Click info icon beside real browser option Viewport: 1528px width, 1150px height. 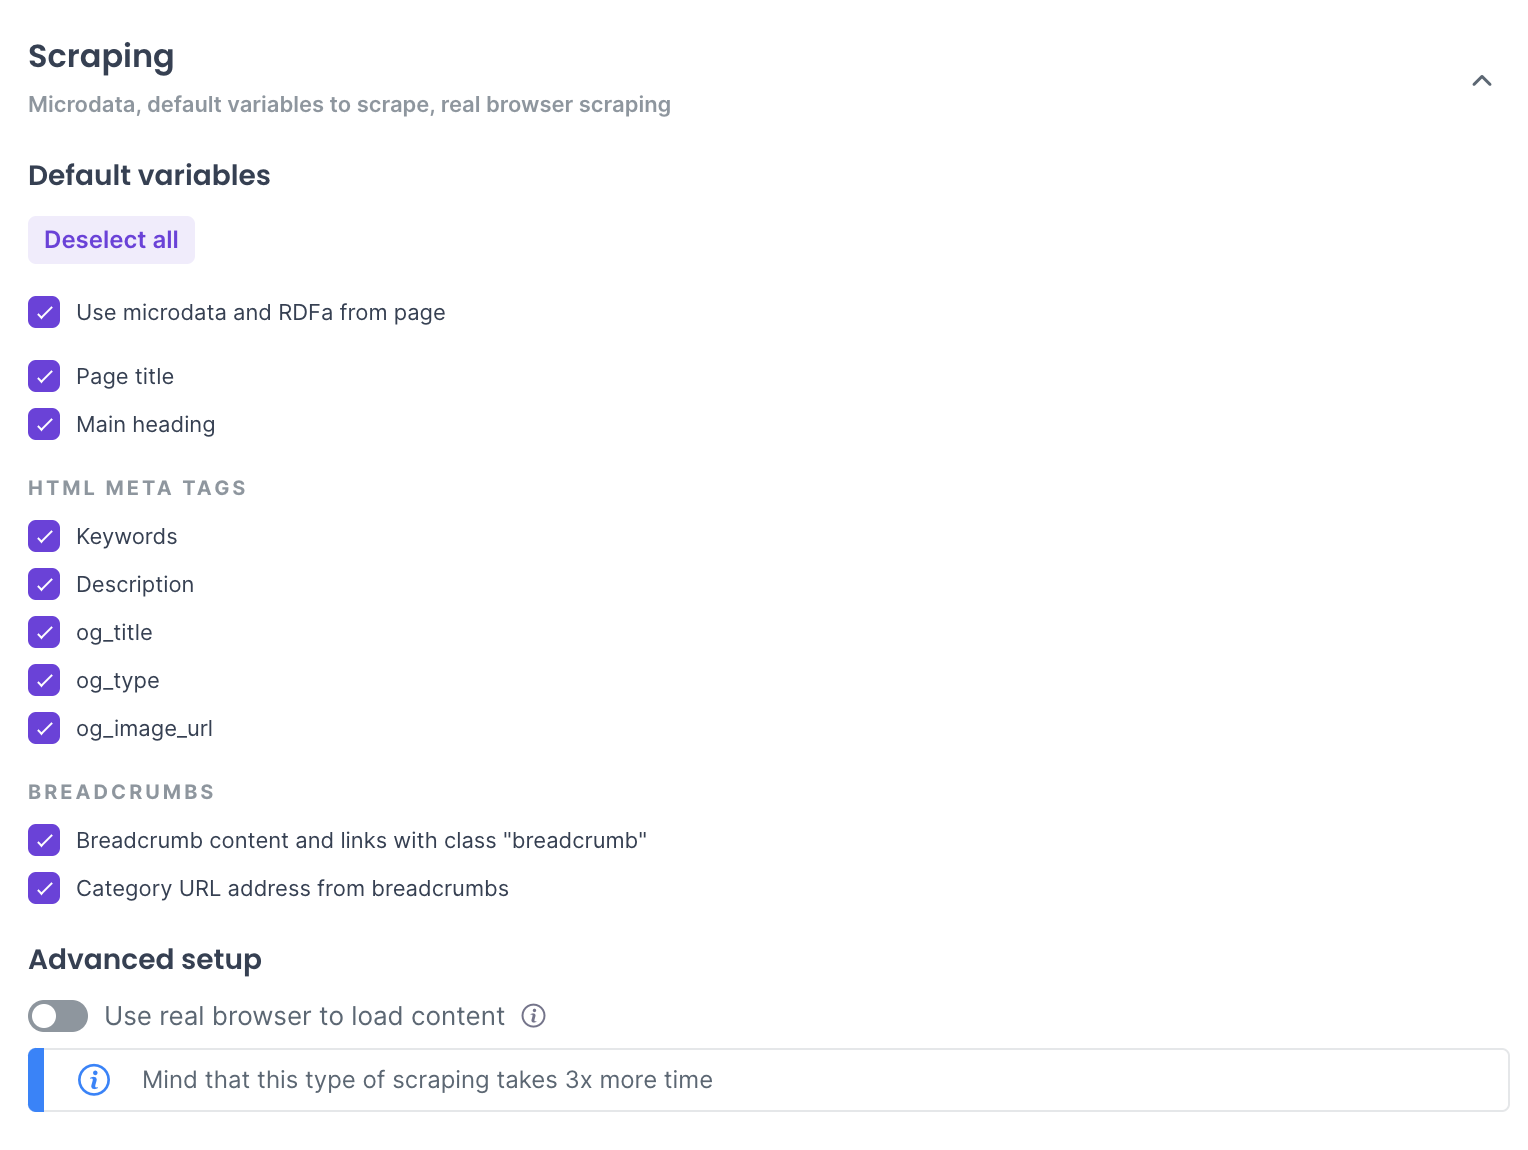pos(534,1016)
